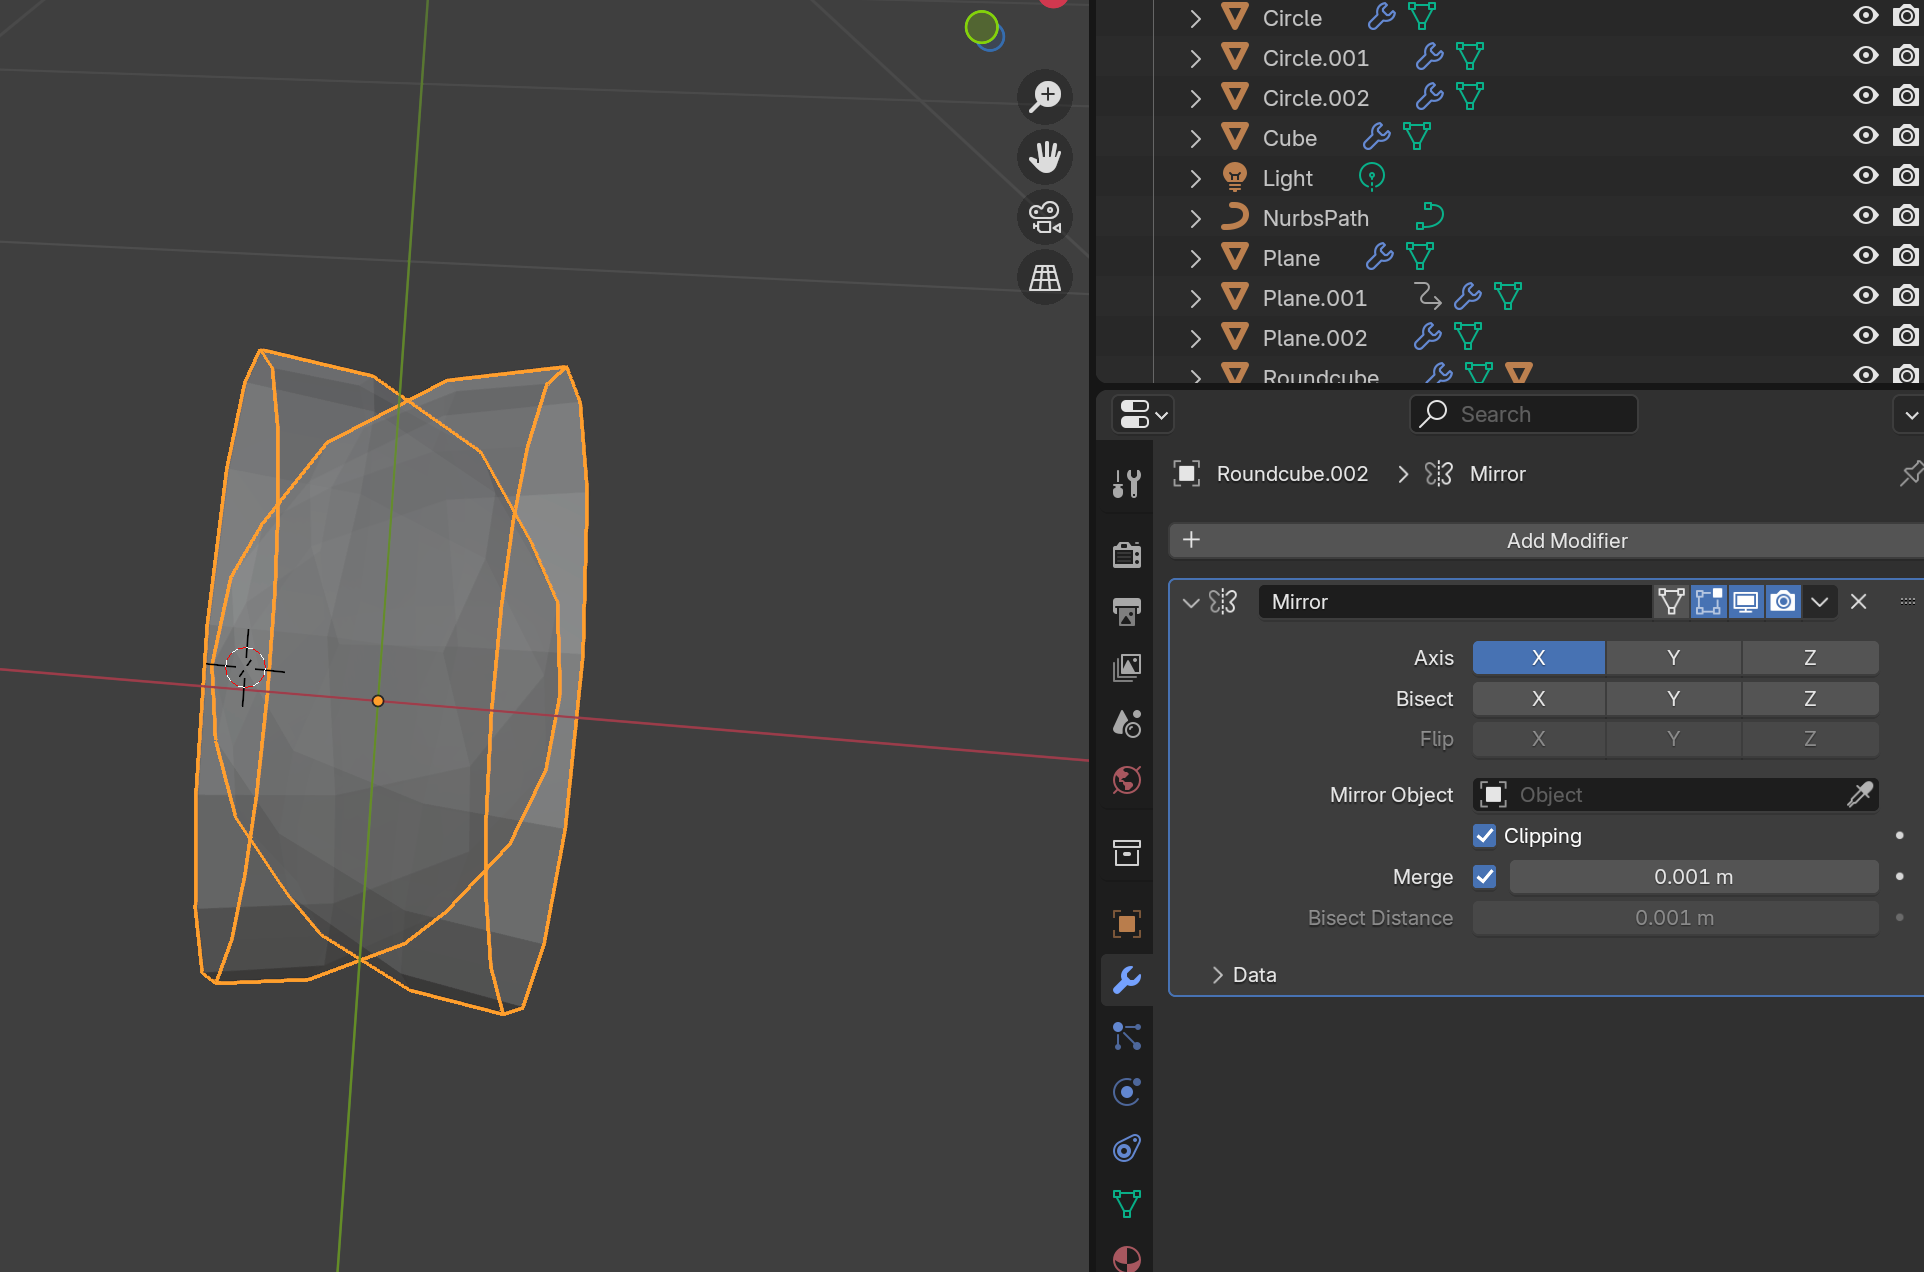
Task: Toggle Mirror modifier on-cage icon
Action: tap(1671, 602)
